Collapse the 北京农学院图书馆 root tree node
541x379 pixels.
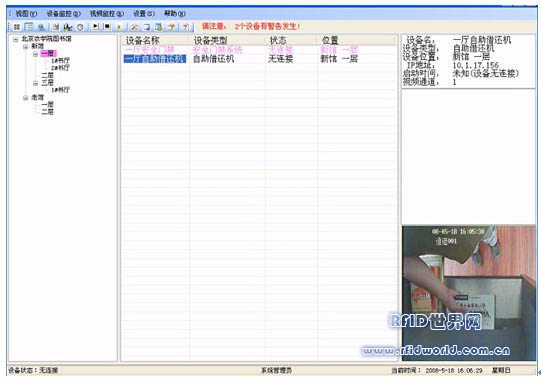point(16,39)
